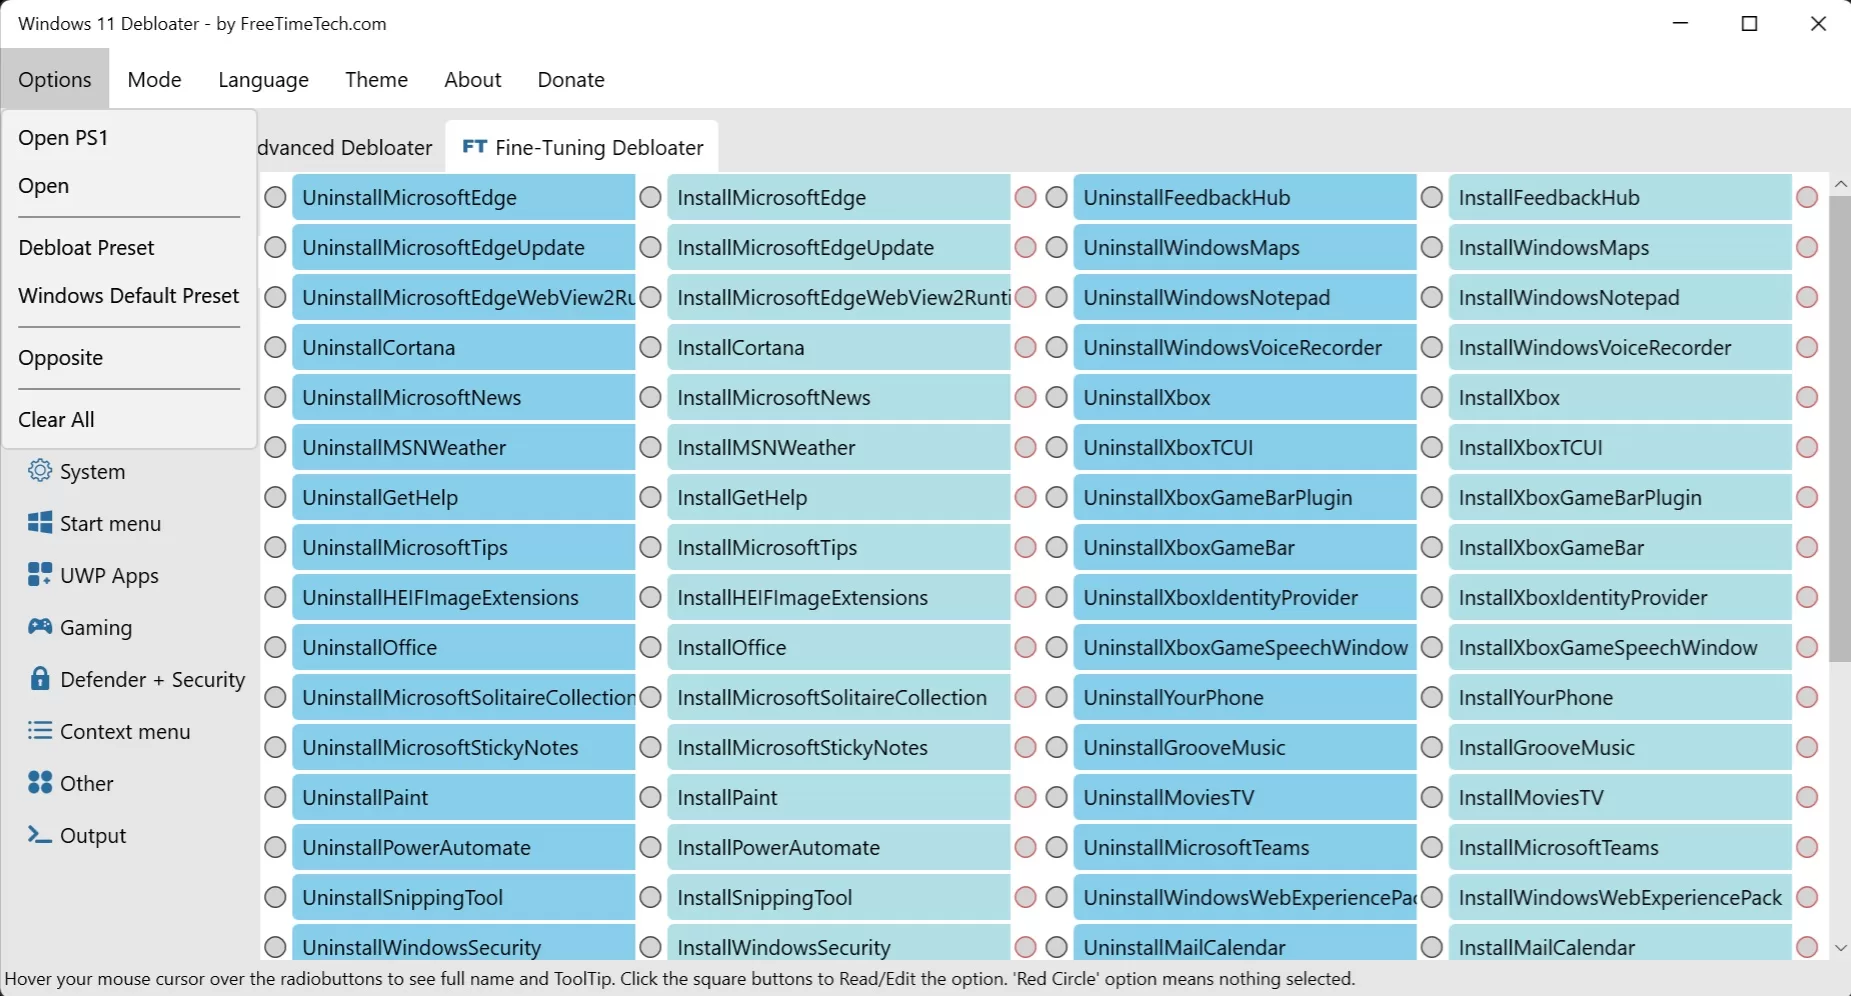
Task: Select the red circle next to InstallGetHelp
Action: (1025, 497)
